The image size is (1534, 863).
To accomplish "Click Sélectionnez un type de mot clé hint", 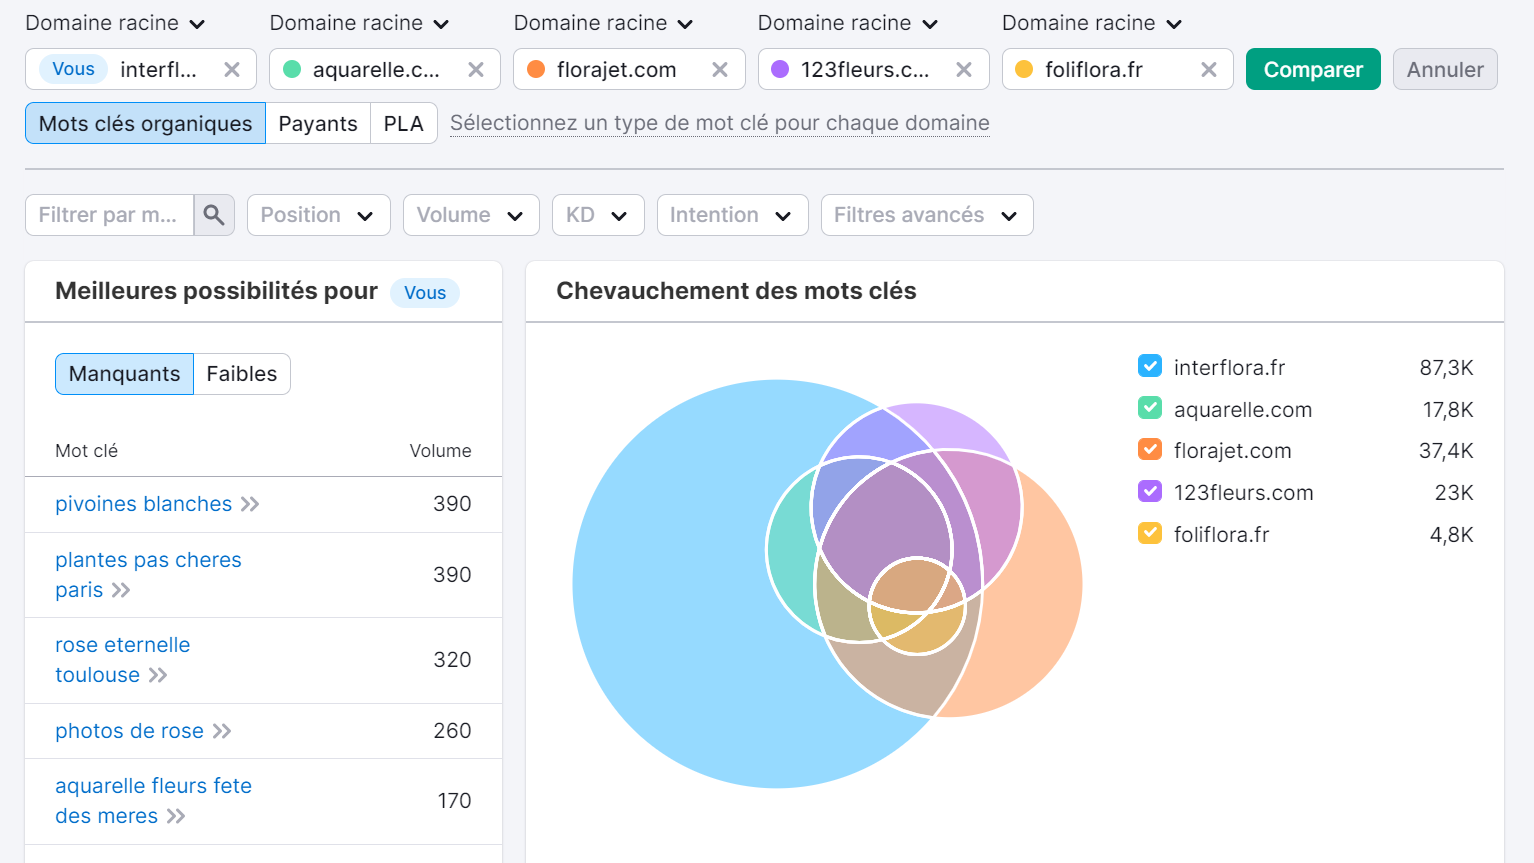I will tap(720, 123).
